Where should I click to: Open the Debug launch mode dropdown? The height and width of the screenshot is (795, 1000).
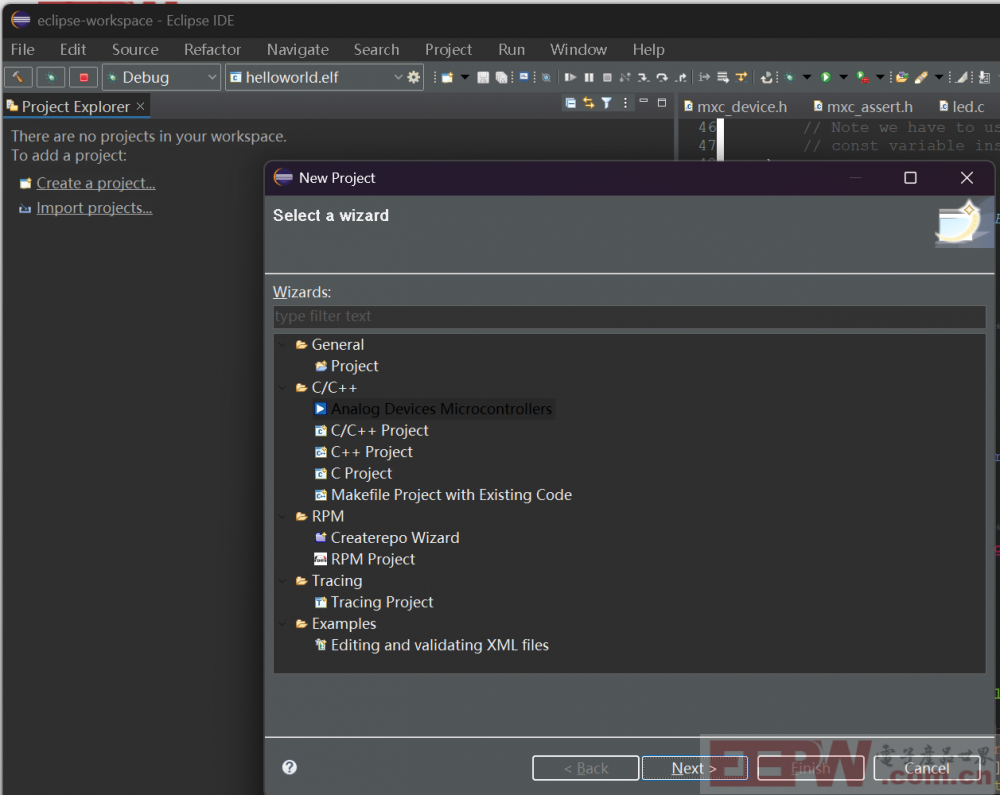click(212, 77)
